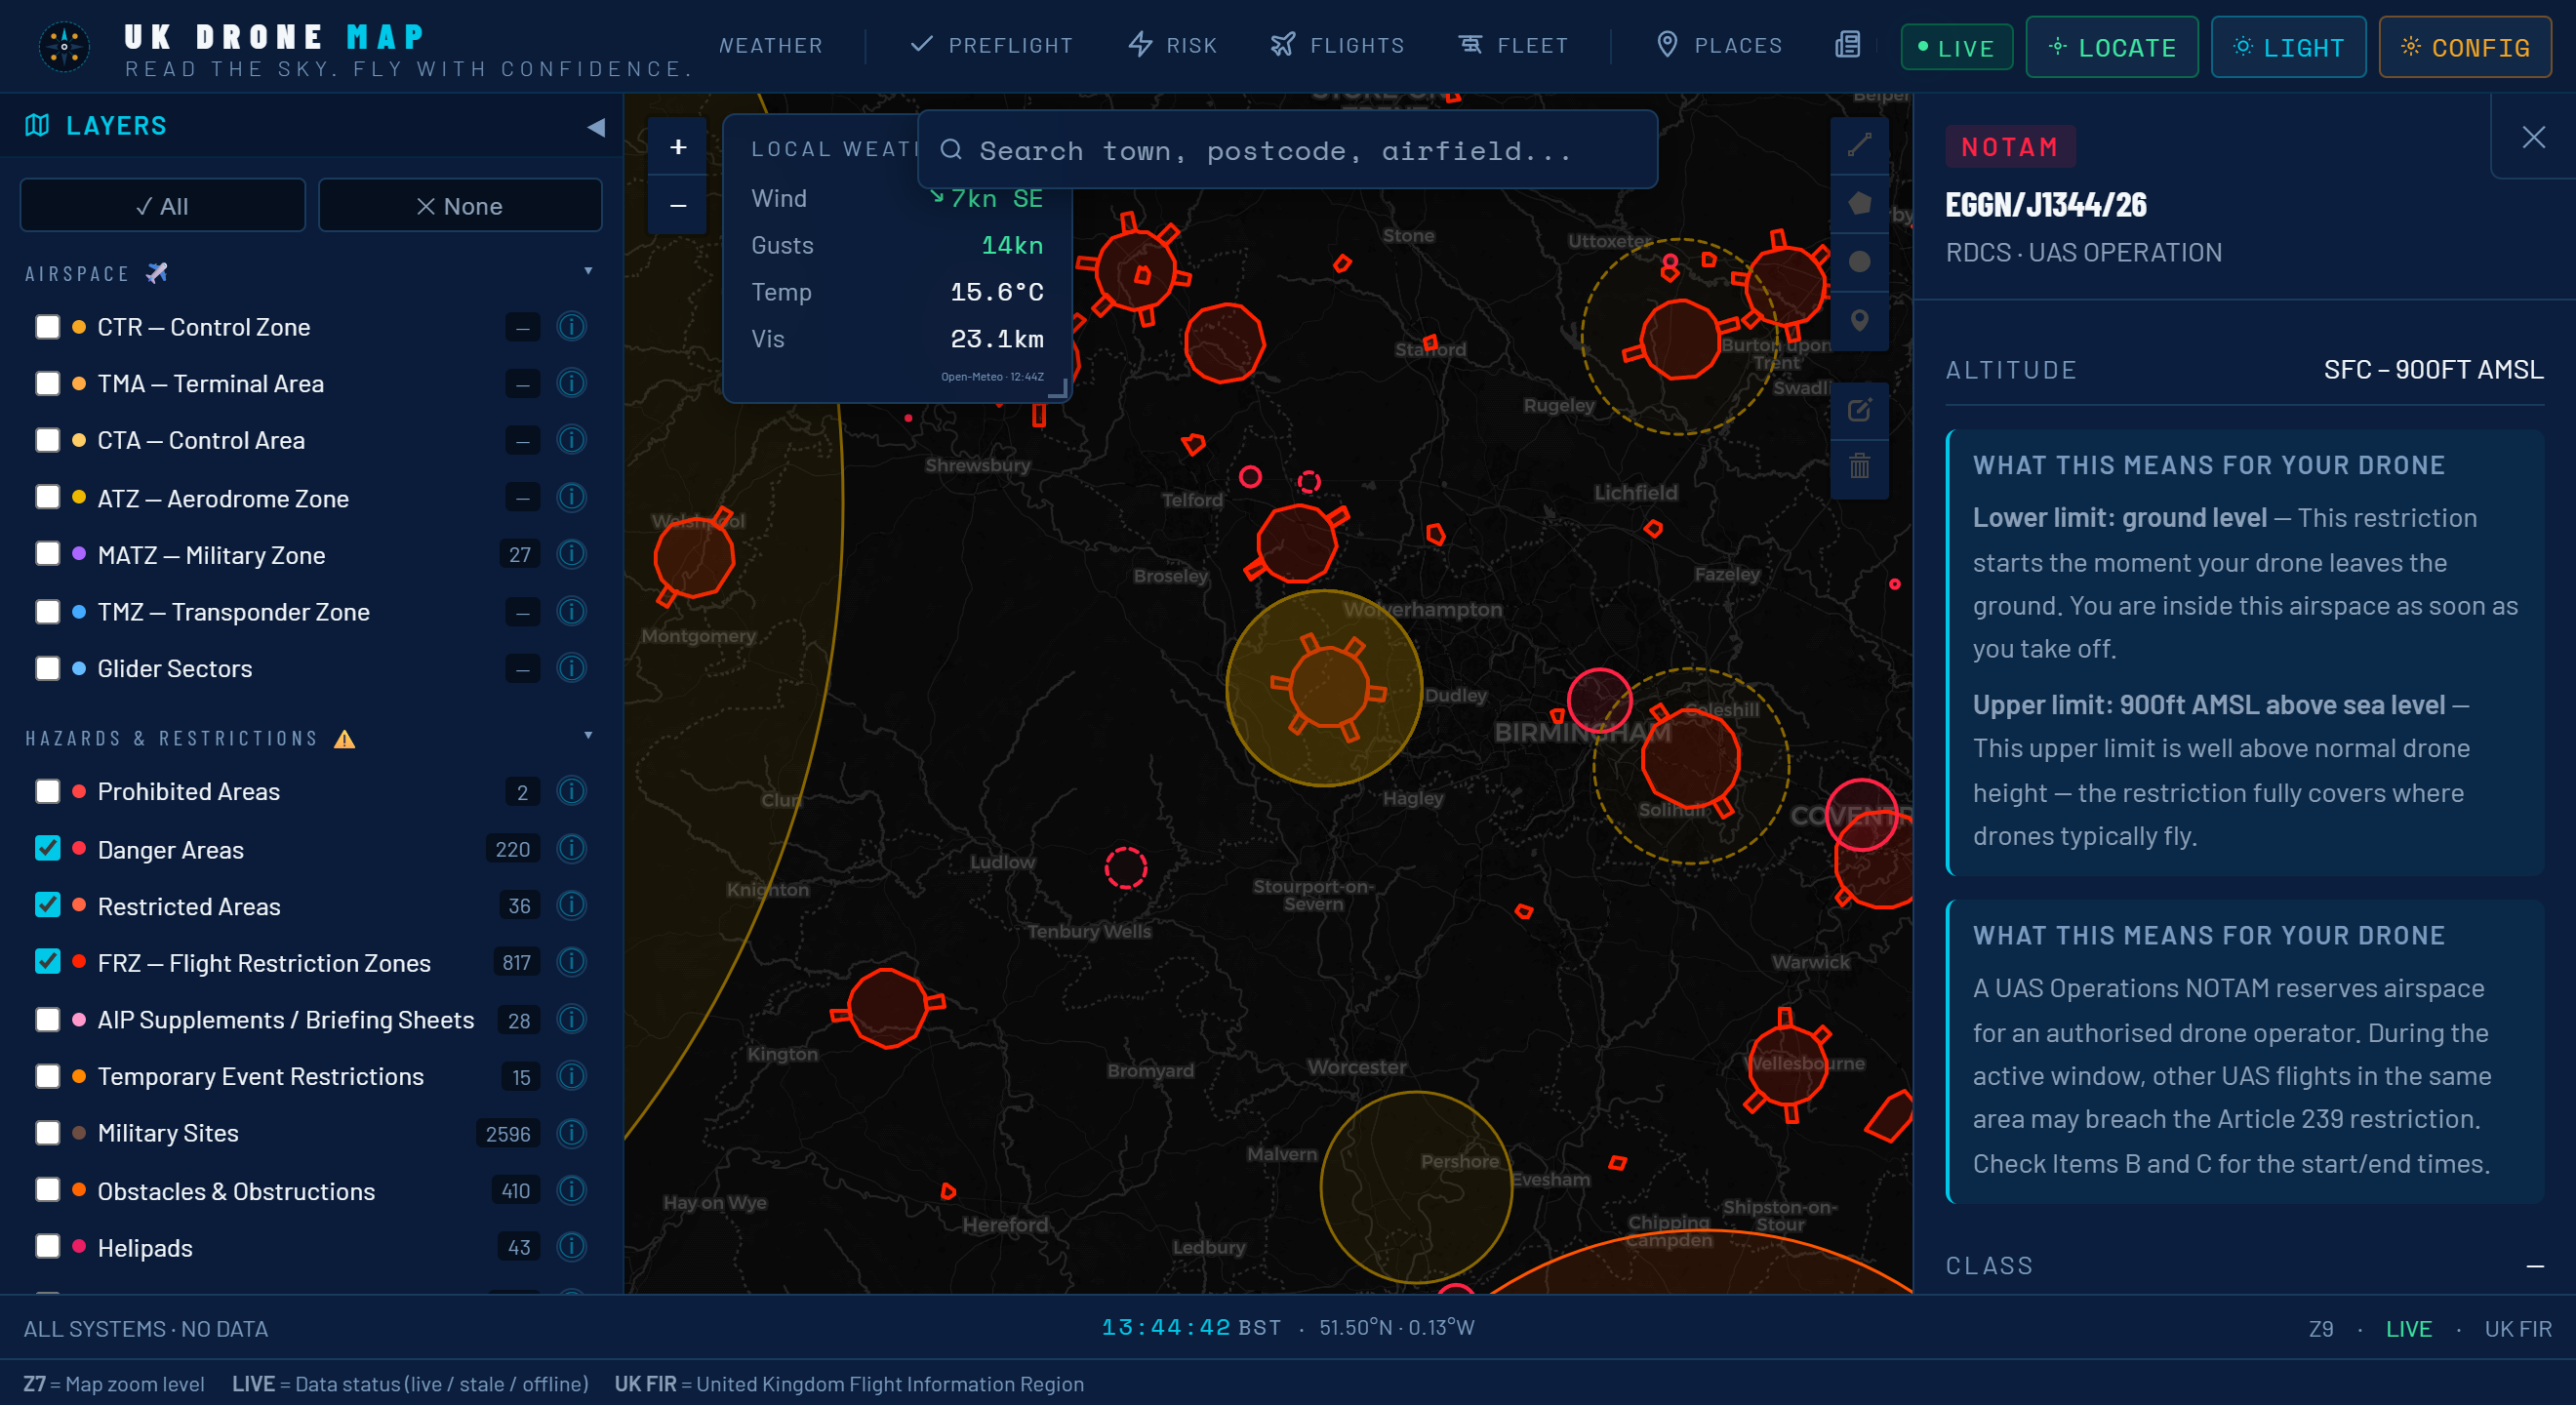Click the Z9 zoom level indicator
The width and height of the screenshot is (2576, 1405).
click(x=2321, y=1329)
